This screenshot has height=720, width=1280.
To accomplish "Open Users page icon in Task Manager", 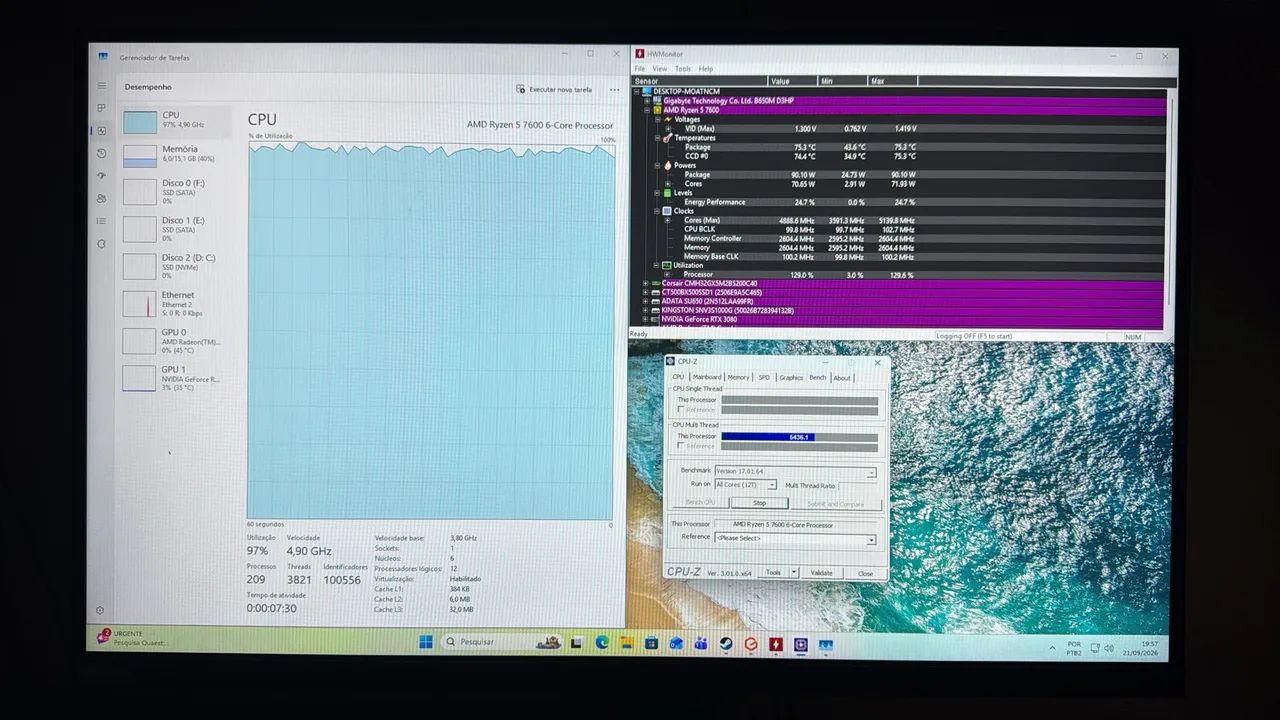I will (101, 199).
